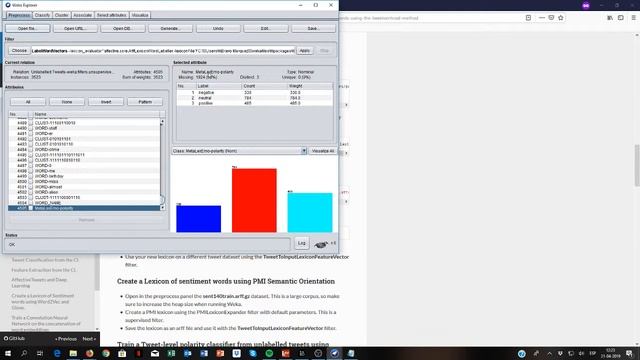640x360 pixels.
Task: Click the Name column header in attributes table
Action: pos(96,114)
